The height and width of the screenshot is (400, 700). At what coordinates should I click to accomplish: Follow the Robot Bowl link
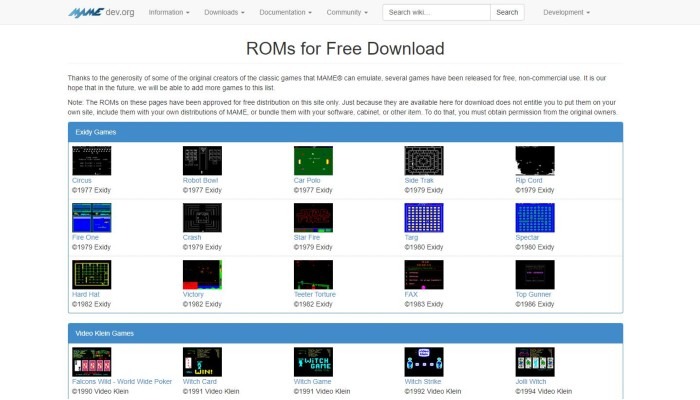pos(200,180)
